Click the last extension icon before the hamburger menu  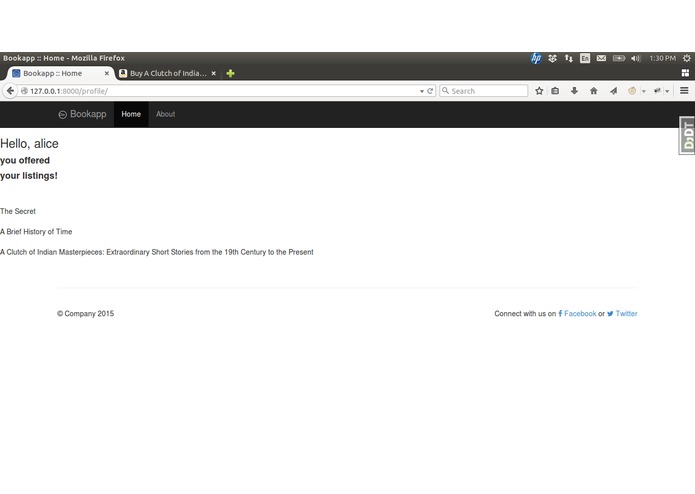click(x=657, y=91)
